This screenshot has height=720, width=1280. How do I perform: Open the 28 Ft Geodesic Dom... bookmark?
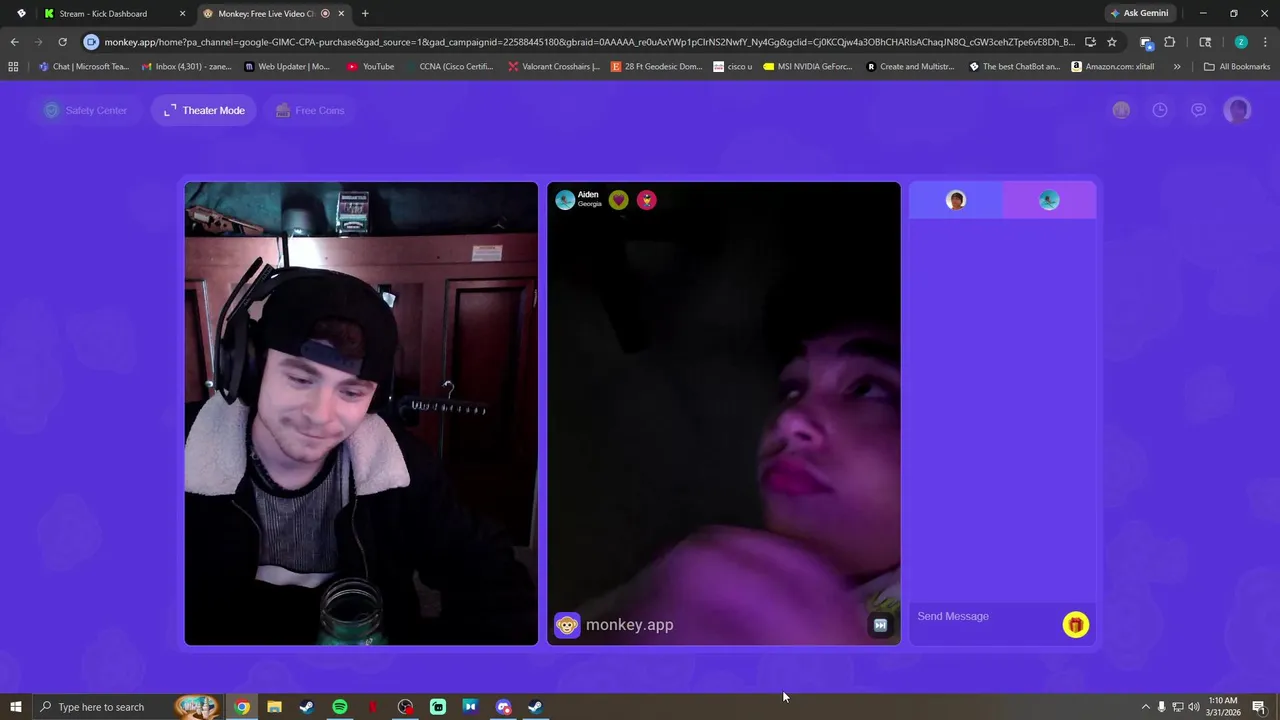pos(657,66)
